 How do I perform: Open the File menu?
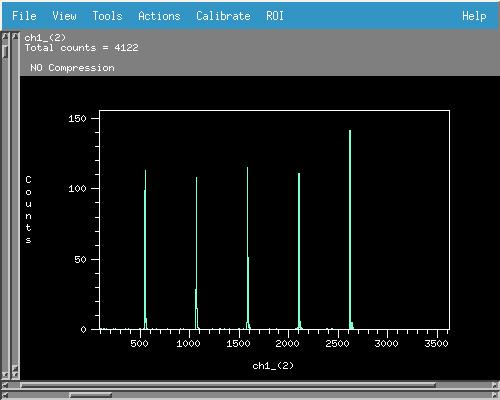click(24, 16)
